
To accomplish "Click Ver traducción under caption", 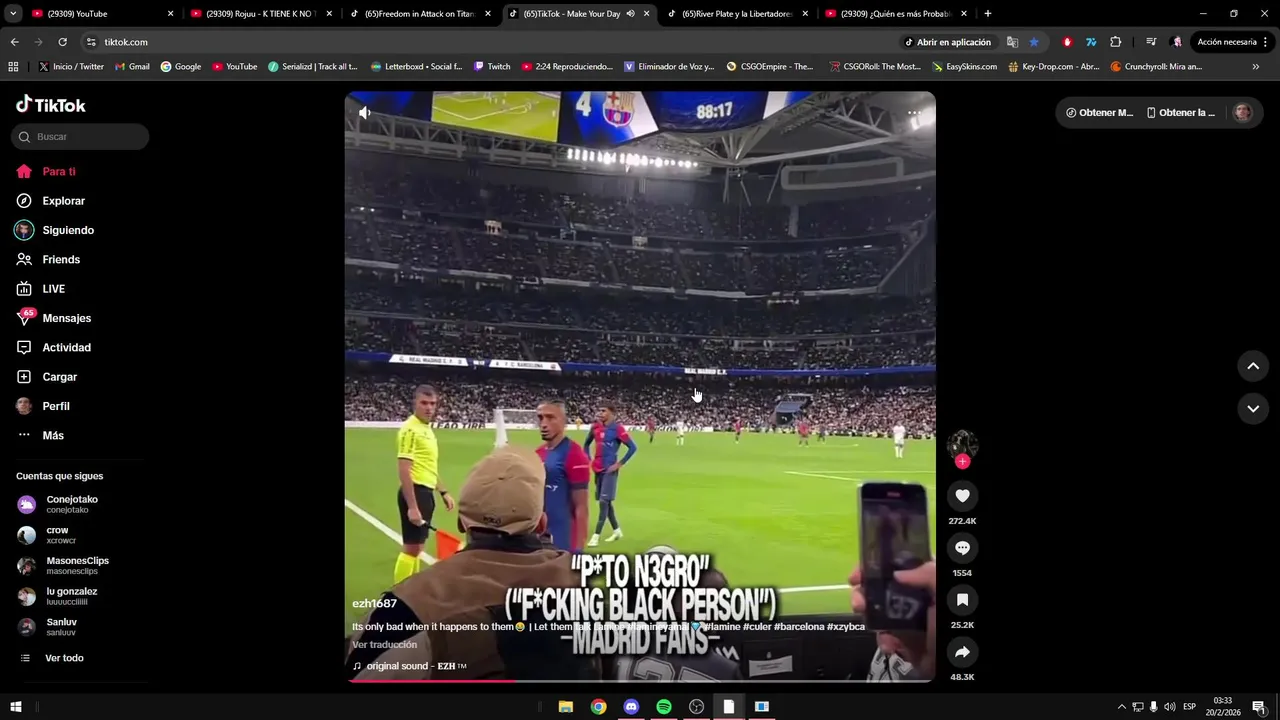I will pos(384,645).
